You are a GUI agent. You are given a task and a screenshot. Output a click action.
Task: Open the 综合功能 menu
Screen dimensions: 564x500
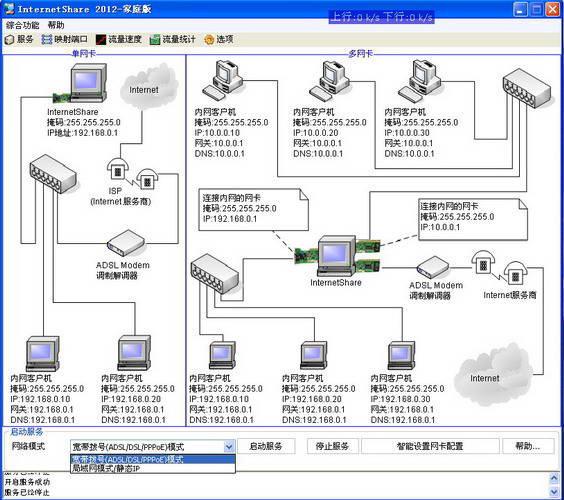pos(22,25)
